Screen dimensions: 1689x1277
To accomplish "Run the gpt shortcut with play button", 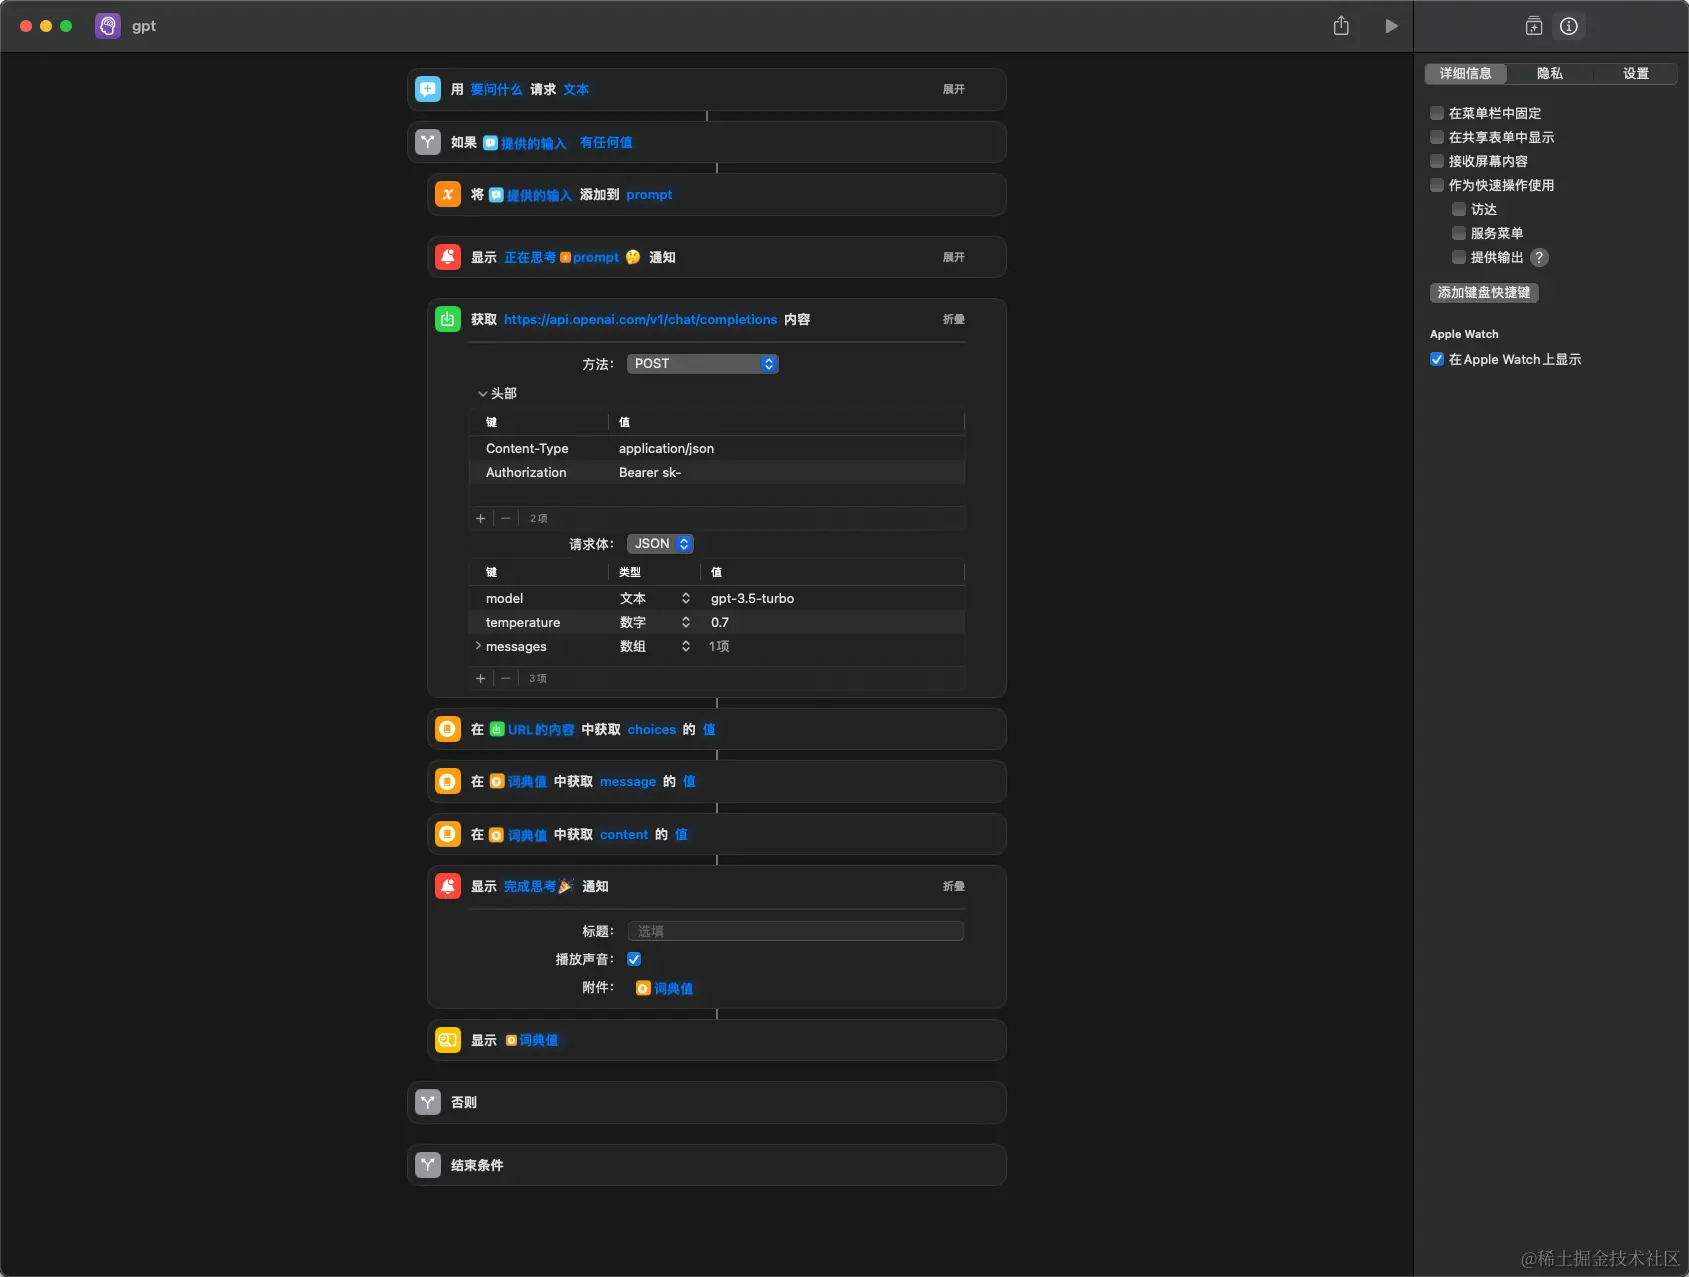I will coord(1391,26).
